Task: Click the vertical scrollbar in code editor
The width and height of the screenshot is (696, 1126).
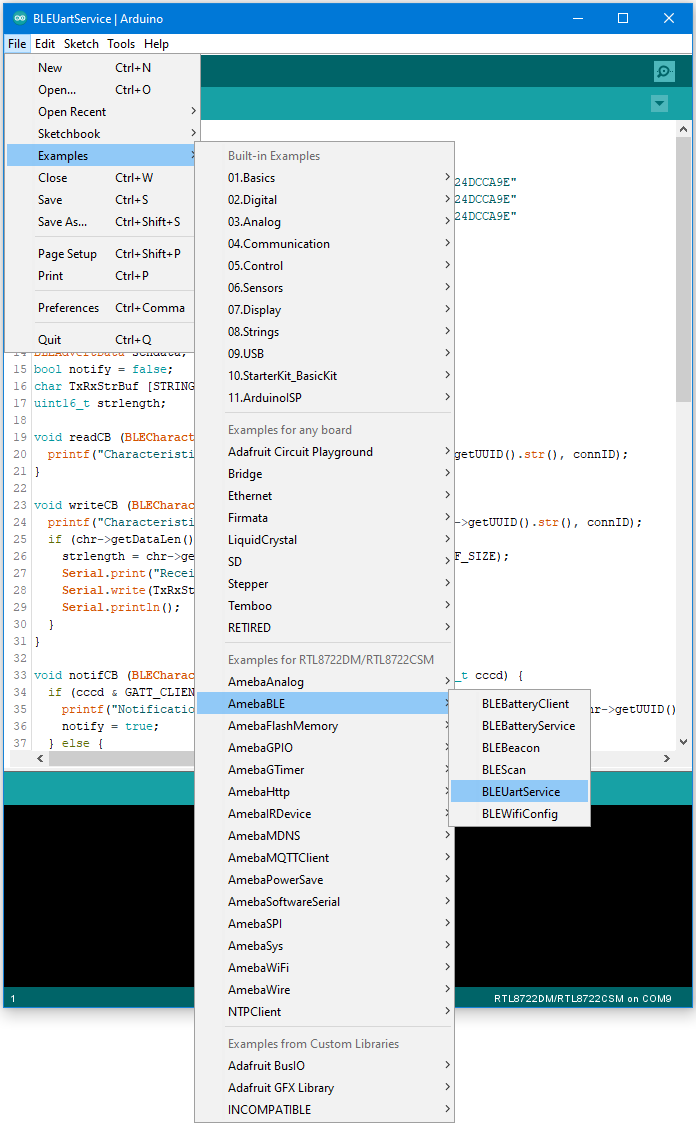Action: [x=683, y=300]
